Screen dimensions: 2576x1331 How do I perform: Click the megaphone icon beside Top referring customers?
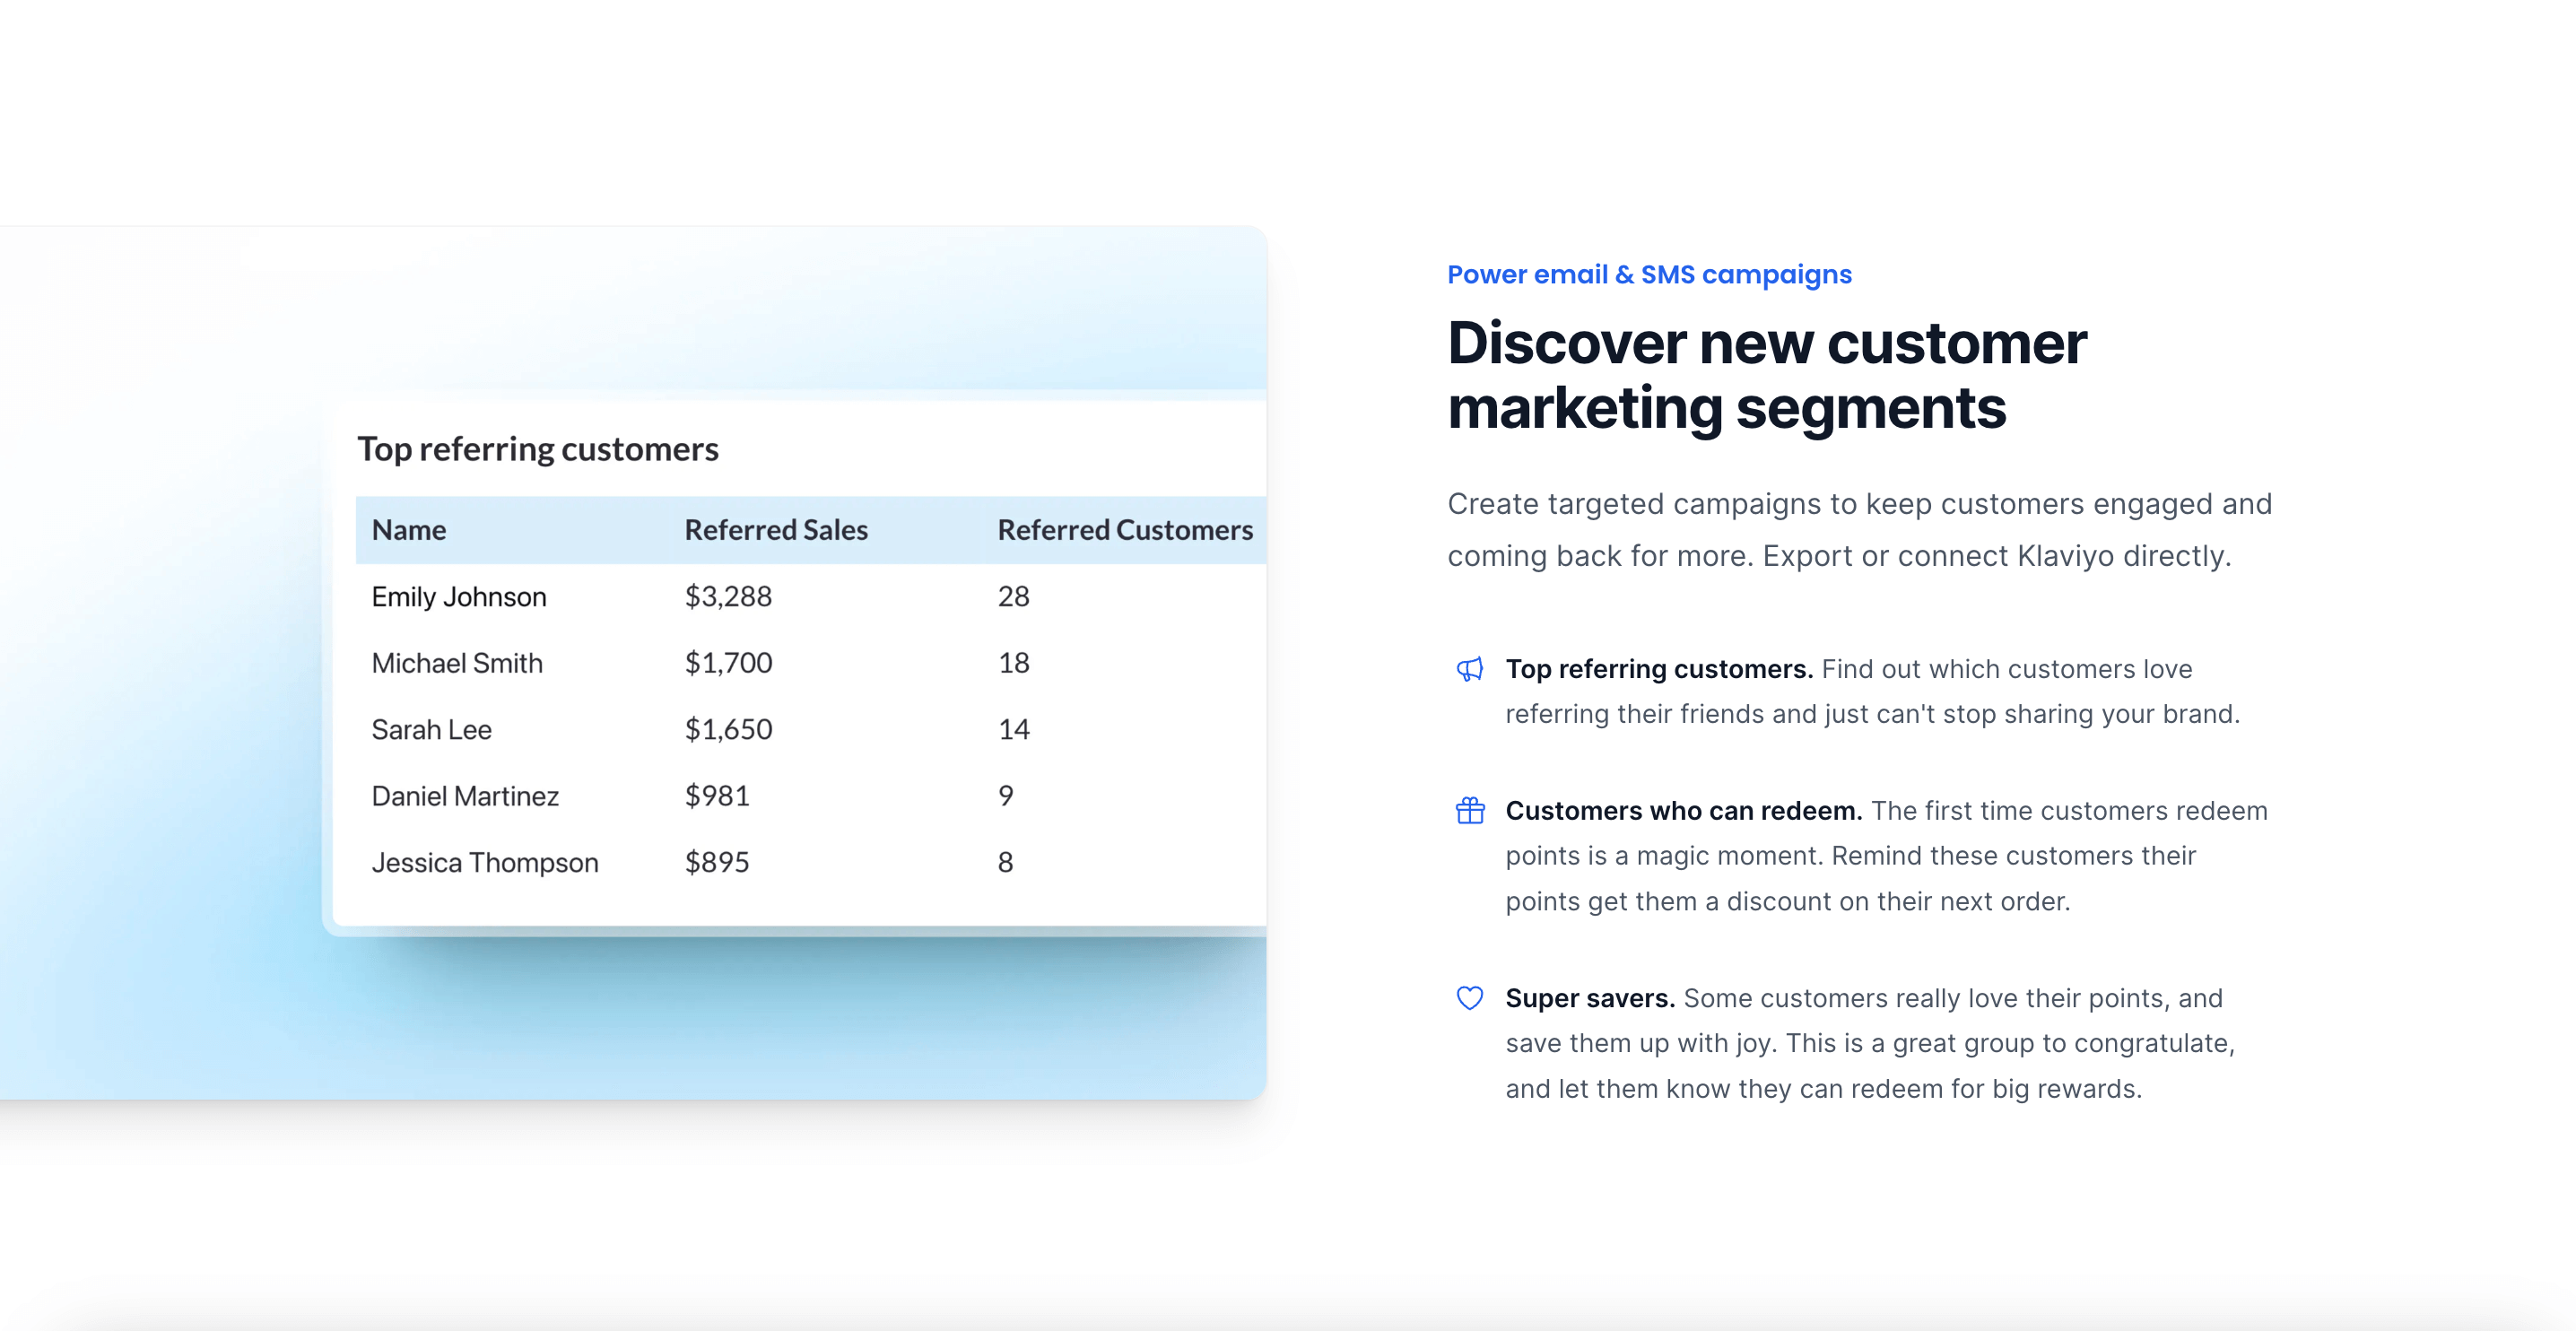[x=1469, y=670]
